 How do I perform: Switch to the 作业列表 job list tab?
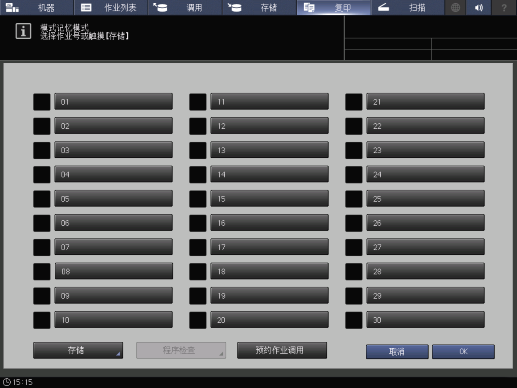click(111, 7)
